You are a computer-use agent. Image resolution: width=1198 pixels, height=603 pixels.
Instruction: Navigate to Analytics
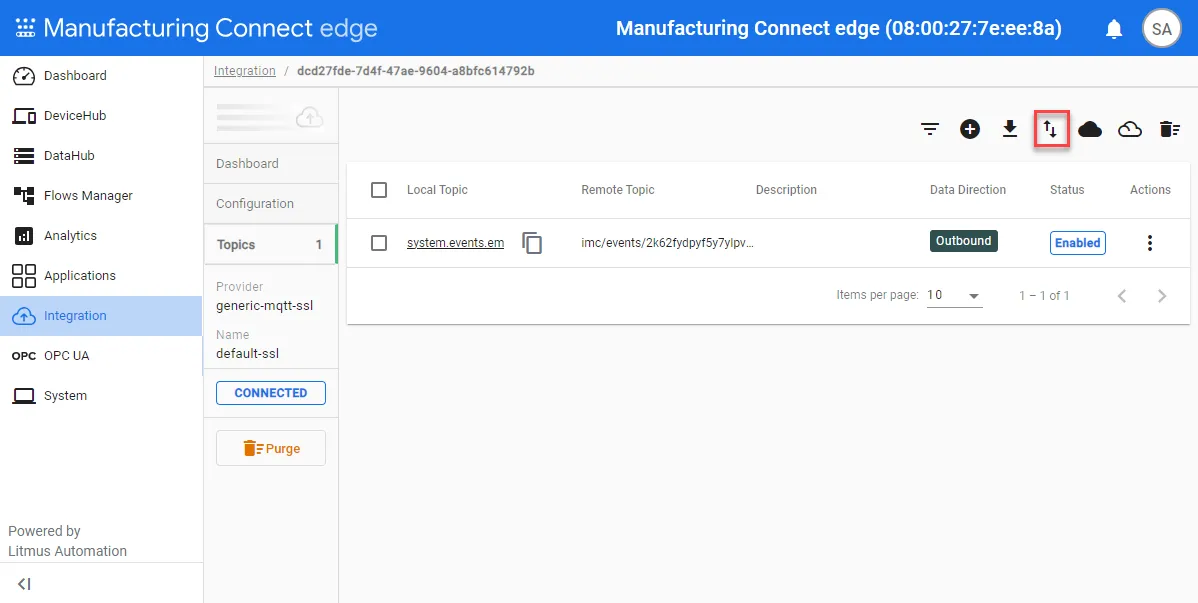pyautogui.click(x=101, y=235)
